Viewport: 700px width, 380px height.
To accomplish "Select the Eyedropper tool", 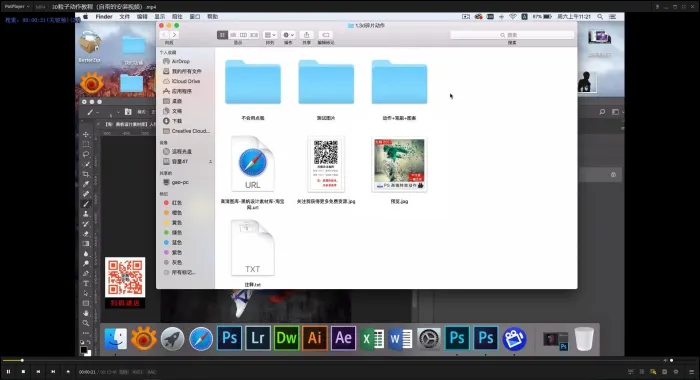I will tap(86, 184).
